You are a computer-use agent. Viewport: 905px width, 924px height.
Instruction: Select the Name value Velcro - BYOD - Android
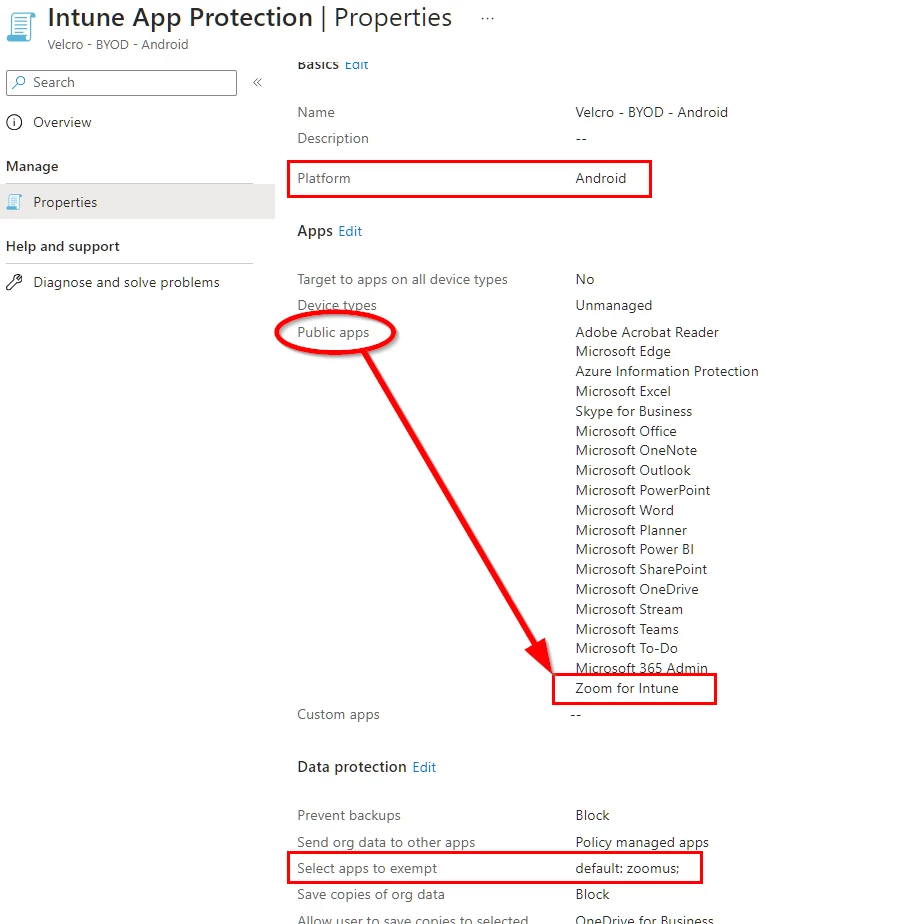pyautogui.click(x=651, y=113)
